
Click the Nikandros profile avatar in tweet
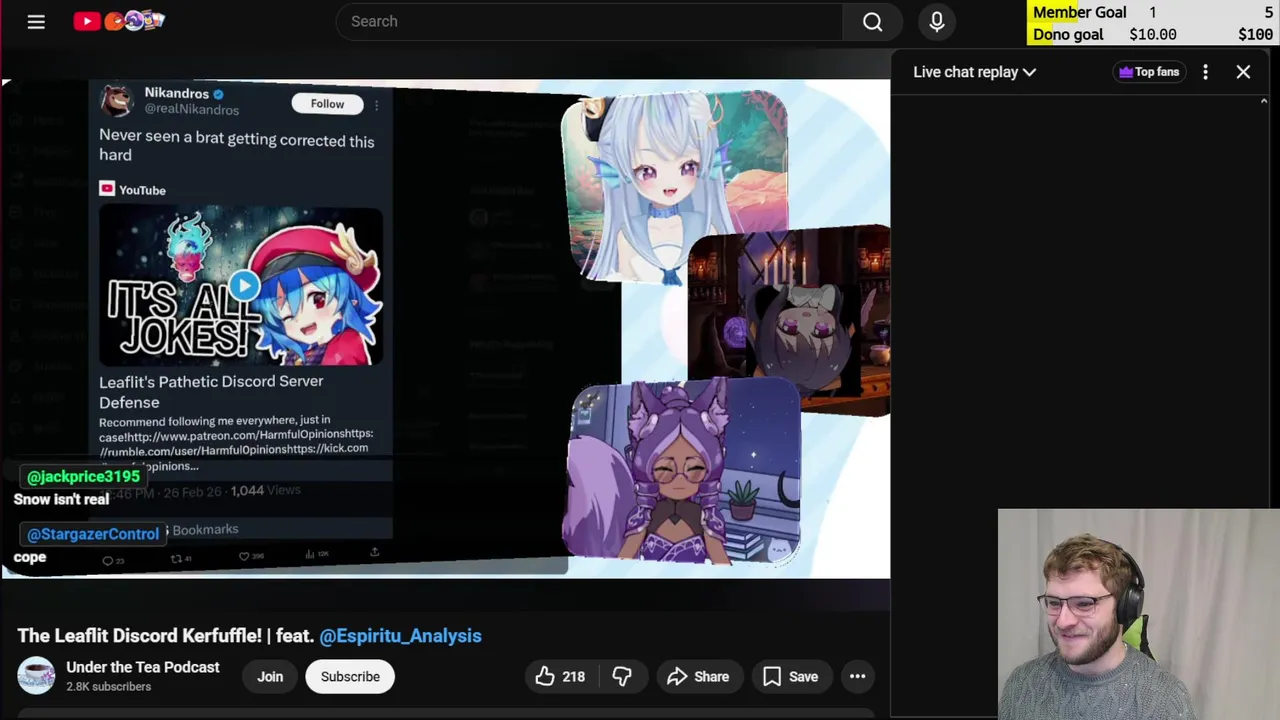tap(116, 101)
